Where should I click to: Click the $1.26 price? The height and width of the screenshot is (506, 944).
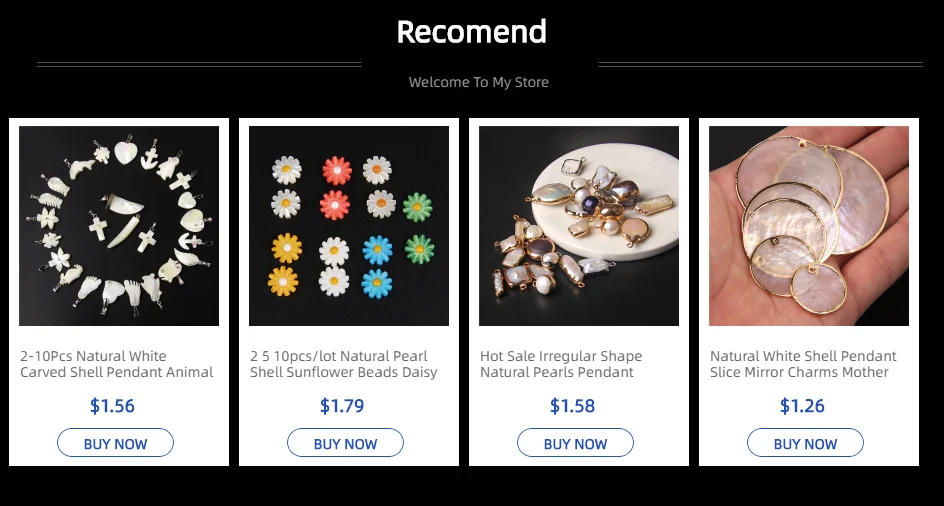(802, 406)
